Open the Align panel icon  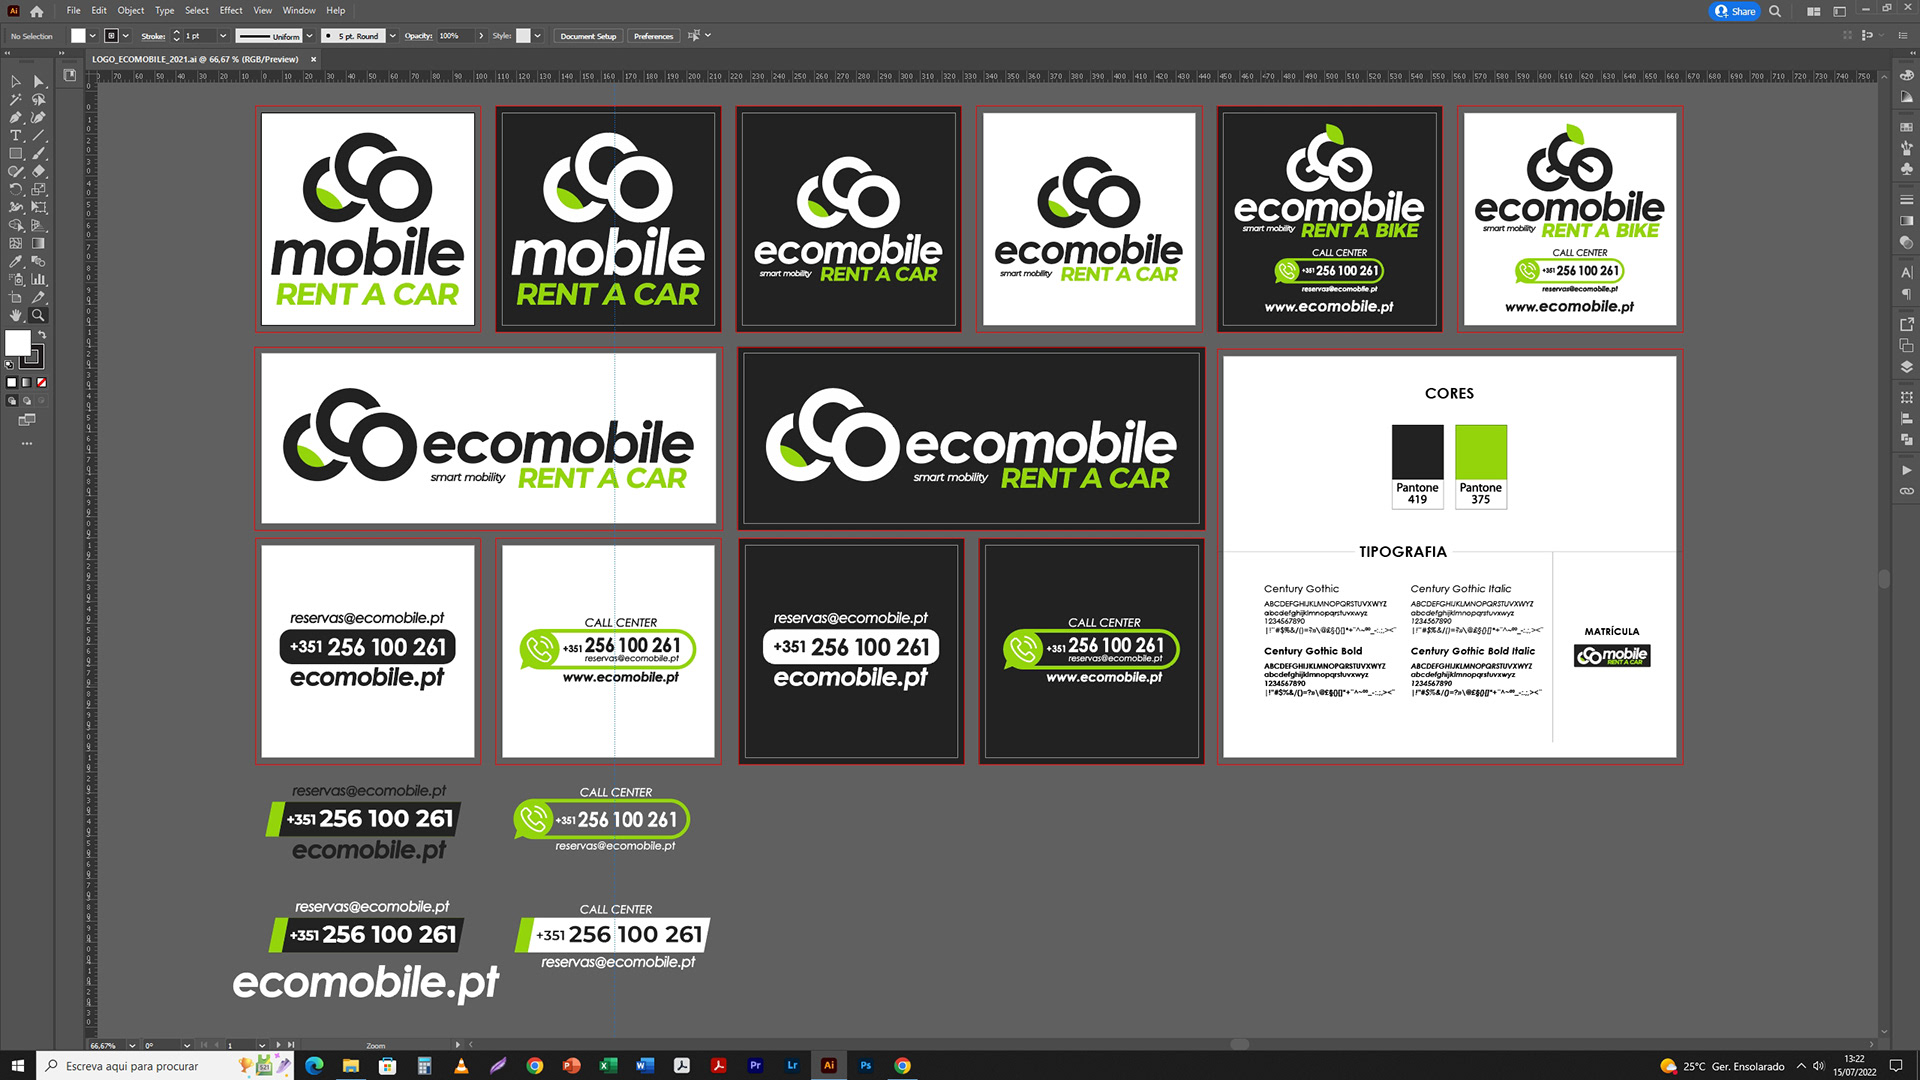1906,419
